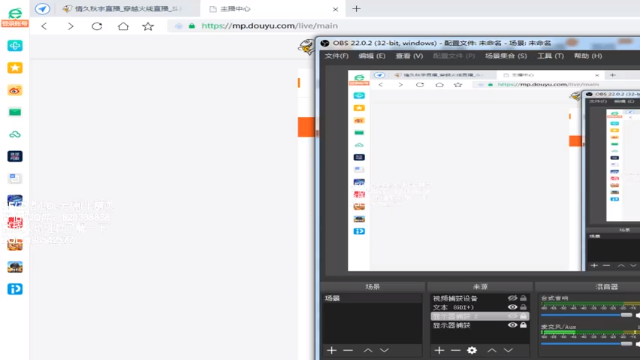This screenshot has width=640, height=360.
Task: Open the Weibo sidebar icon
Action: pyautogui.click(x=15, y=90)
